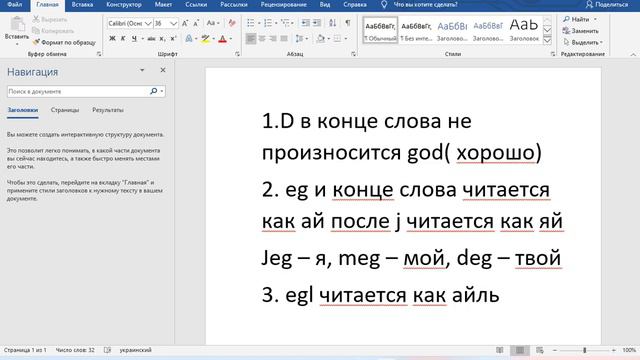Click the Заменить button

[581, 31]
